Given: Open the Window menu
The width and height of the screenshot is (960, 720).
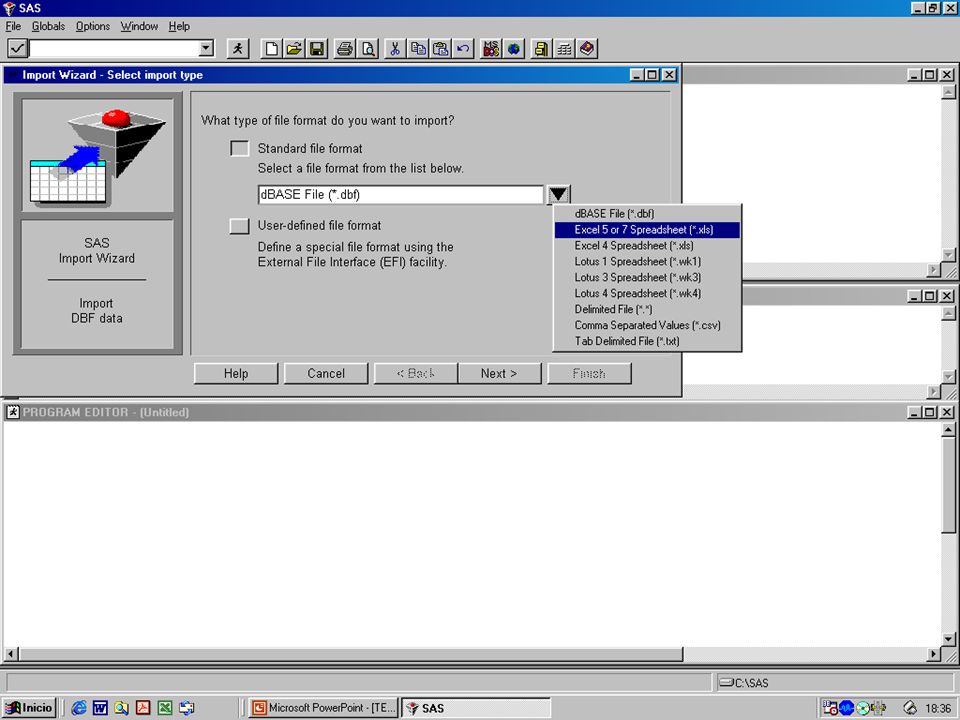Looking at the screenshot, I should pyautogui.click(x=139, y=26).
